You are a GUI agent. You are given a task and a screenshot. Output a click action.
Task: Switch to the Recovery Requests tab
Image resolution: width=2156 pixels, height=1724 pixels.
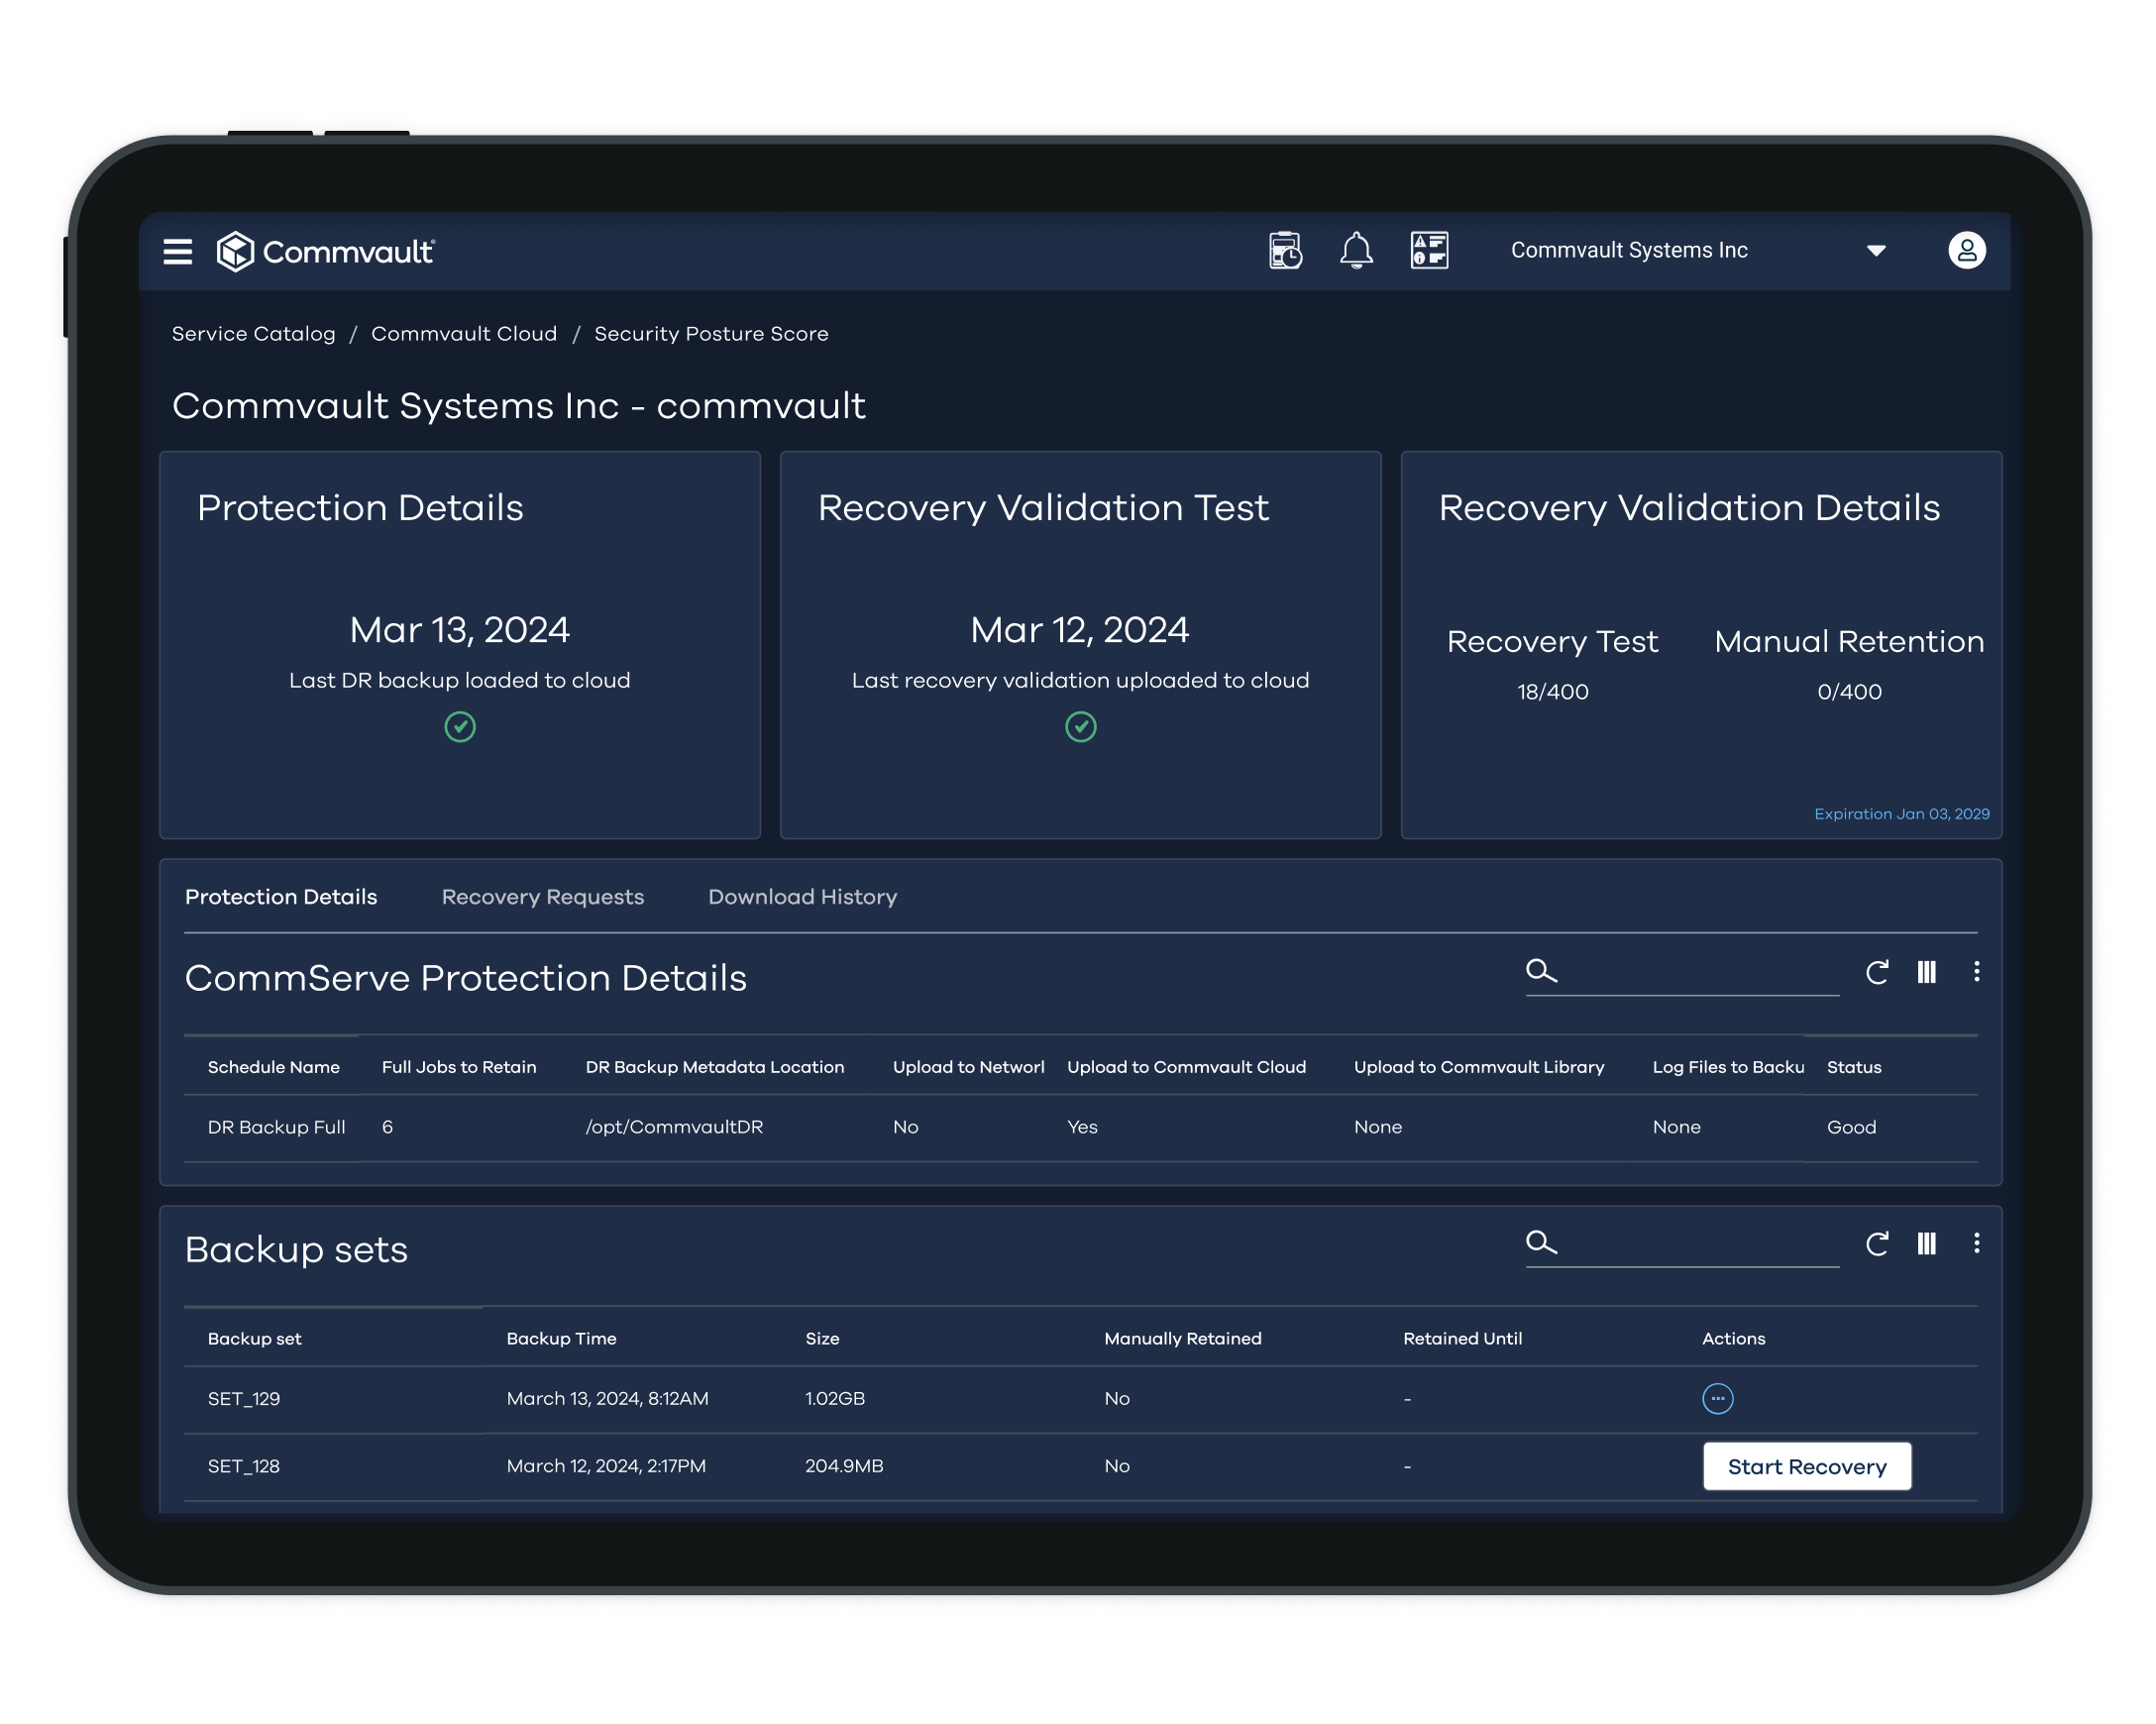(543, 897)
